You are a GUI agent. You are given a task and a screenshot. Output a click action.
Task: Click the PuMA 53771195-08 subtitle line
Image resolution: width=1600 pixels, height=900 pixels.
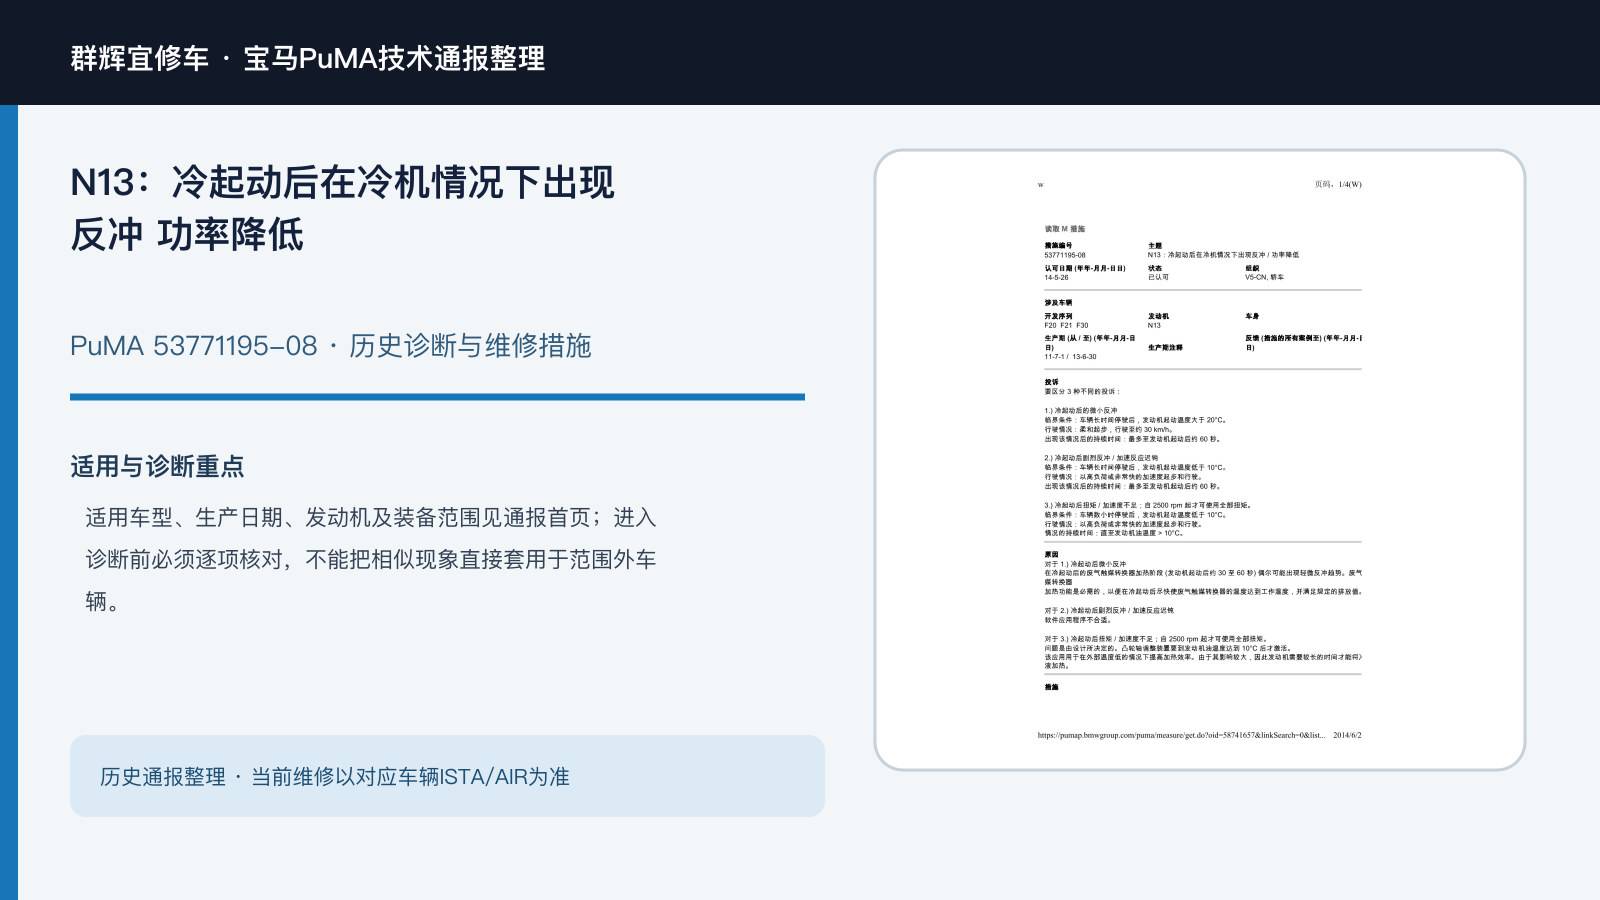coord(331,346)
